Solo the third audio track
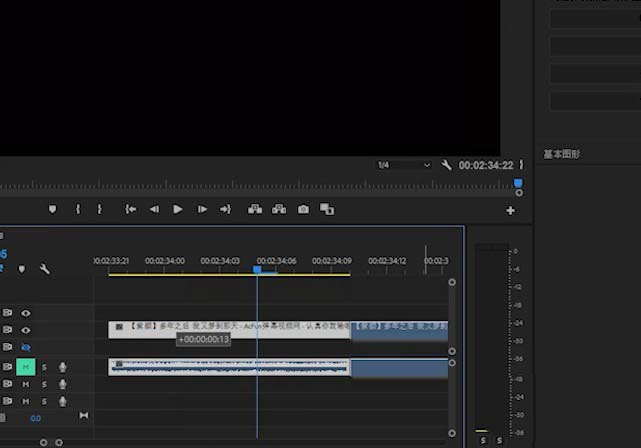Image resolution: width=641 pixels, height=448 pixels. pos(44,401)
